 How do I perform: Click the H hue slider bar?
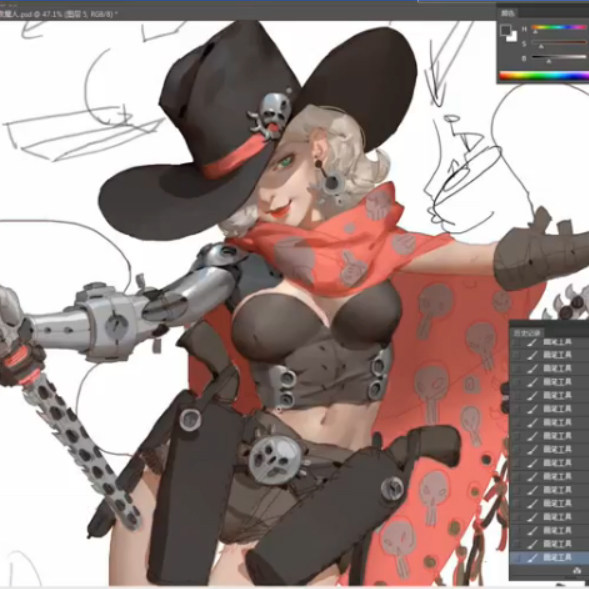point(559,27)
